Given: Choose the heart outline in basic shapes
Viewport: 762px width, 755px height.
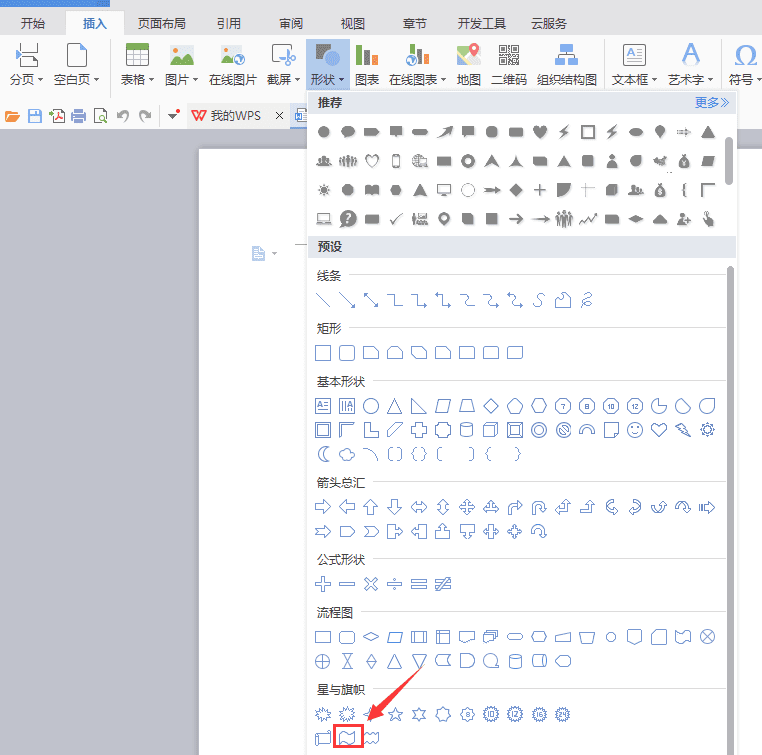Looking at the screenshot, I should tap(659, 430).
